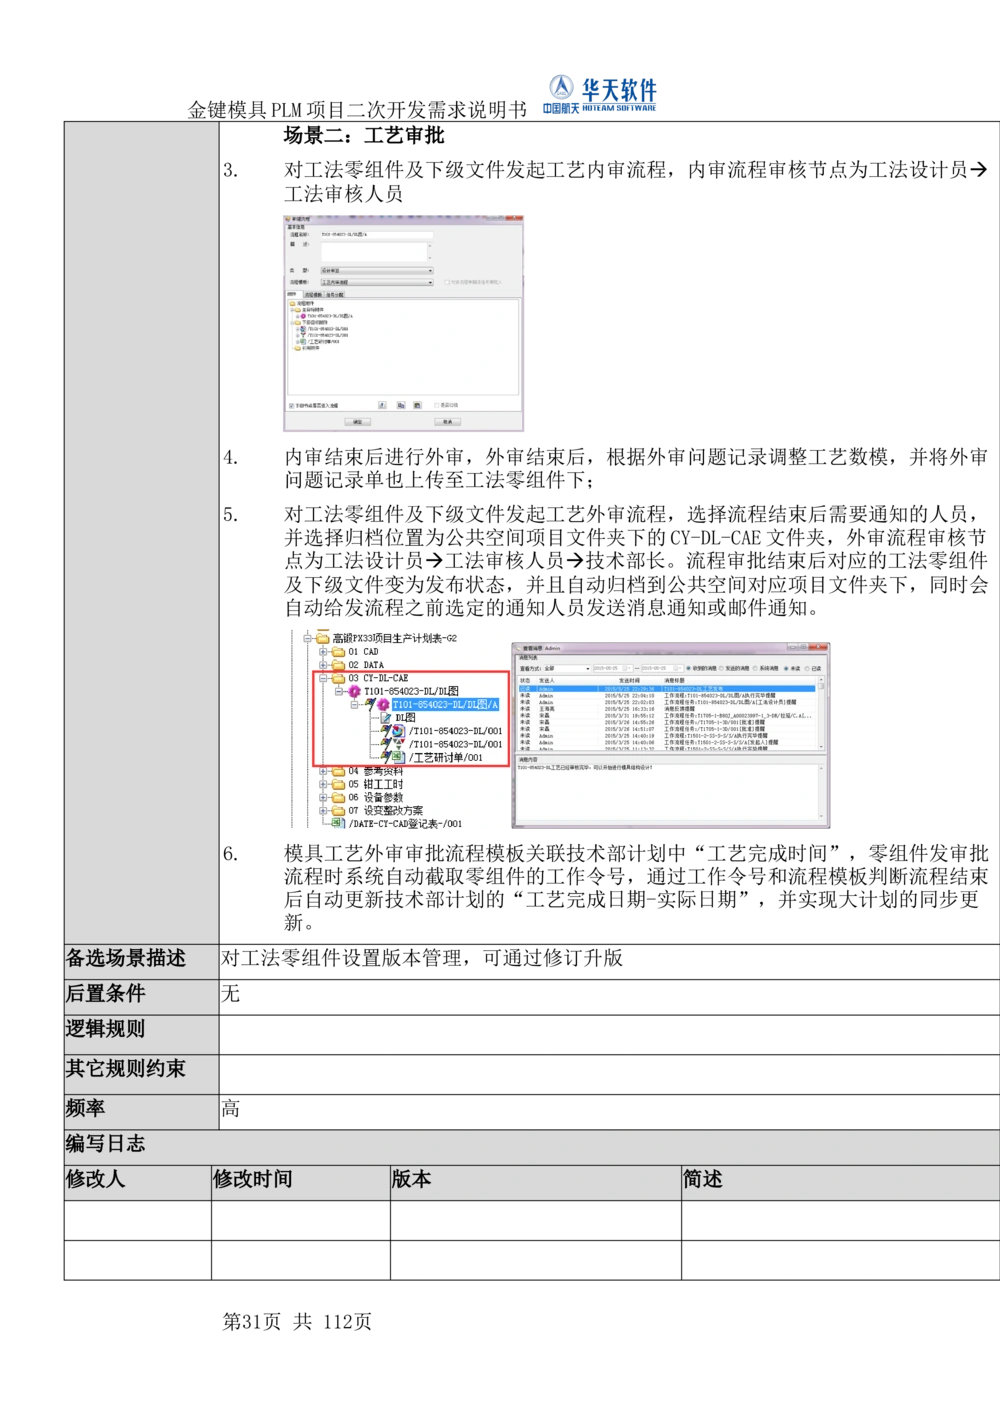The height and width of the screenshot is (1415, 1000).
Task: Click the 取消 button in the dialog
Action: tap(447, 422)
